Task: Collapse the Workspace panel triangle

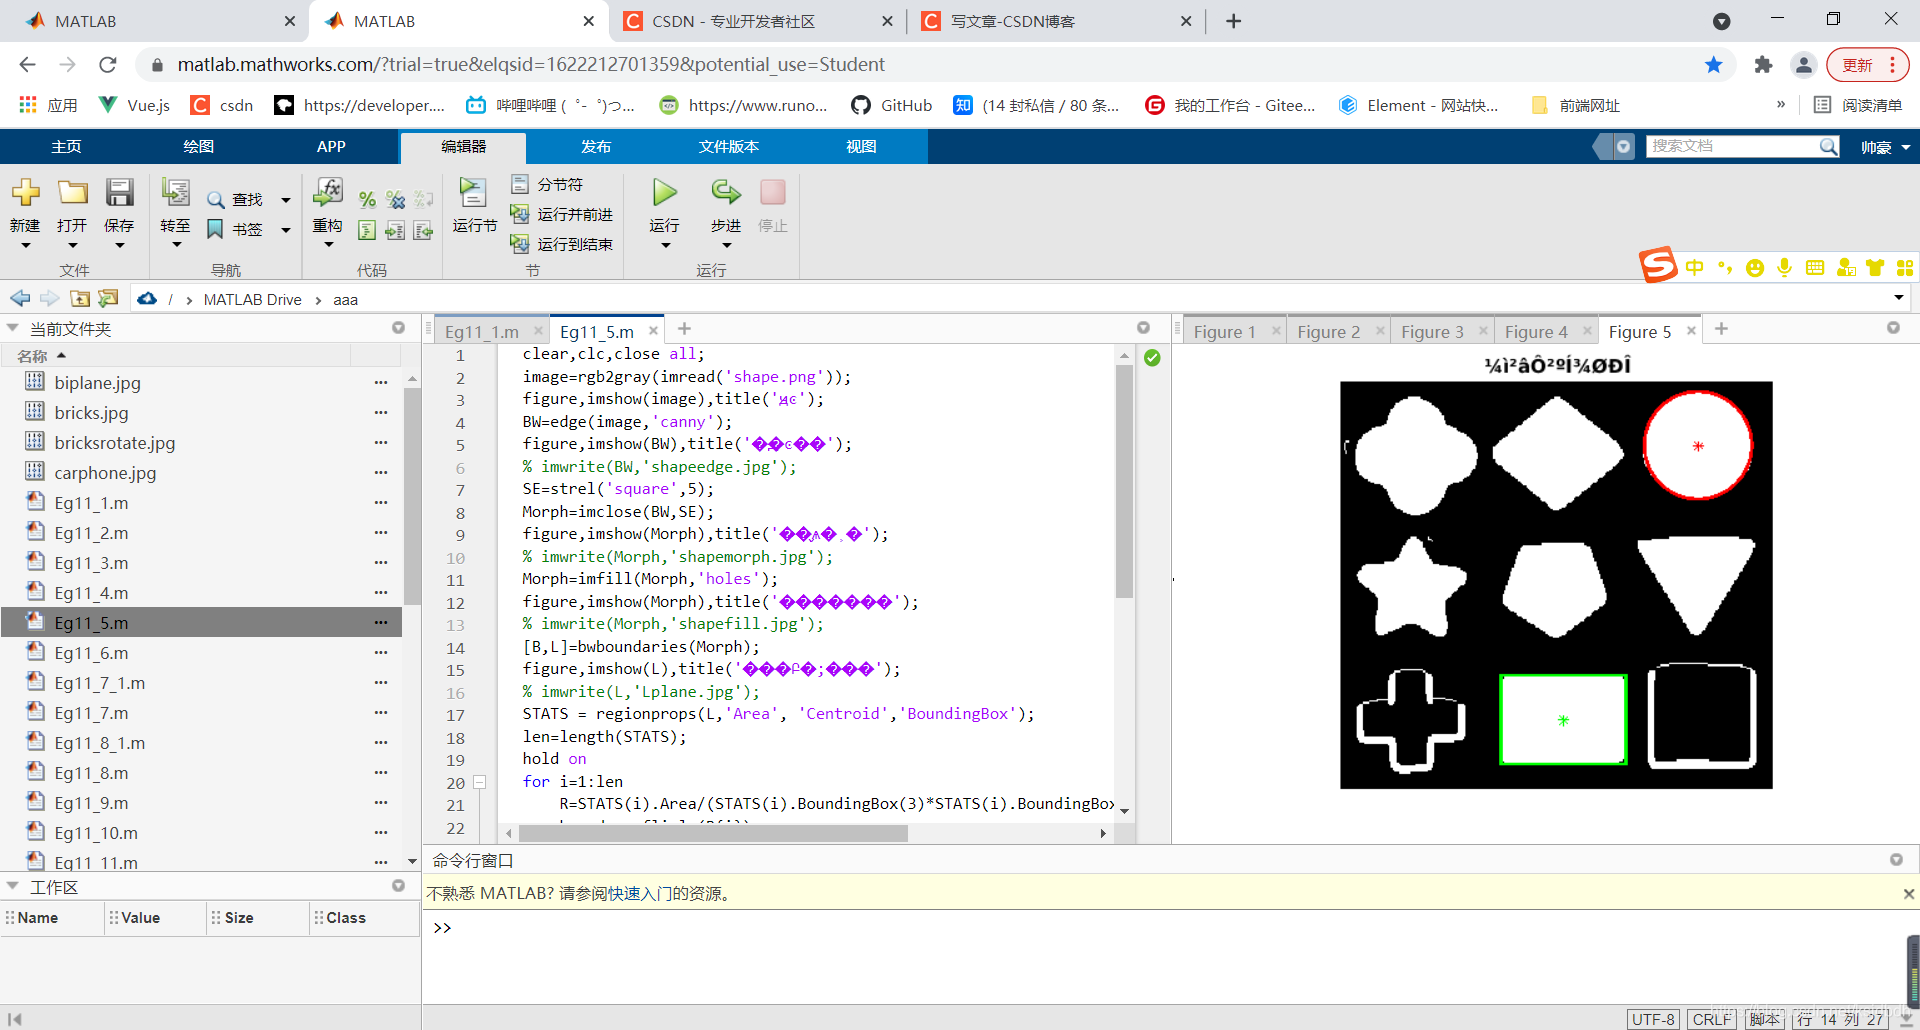Action: tap(13, 886)
